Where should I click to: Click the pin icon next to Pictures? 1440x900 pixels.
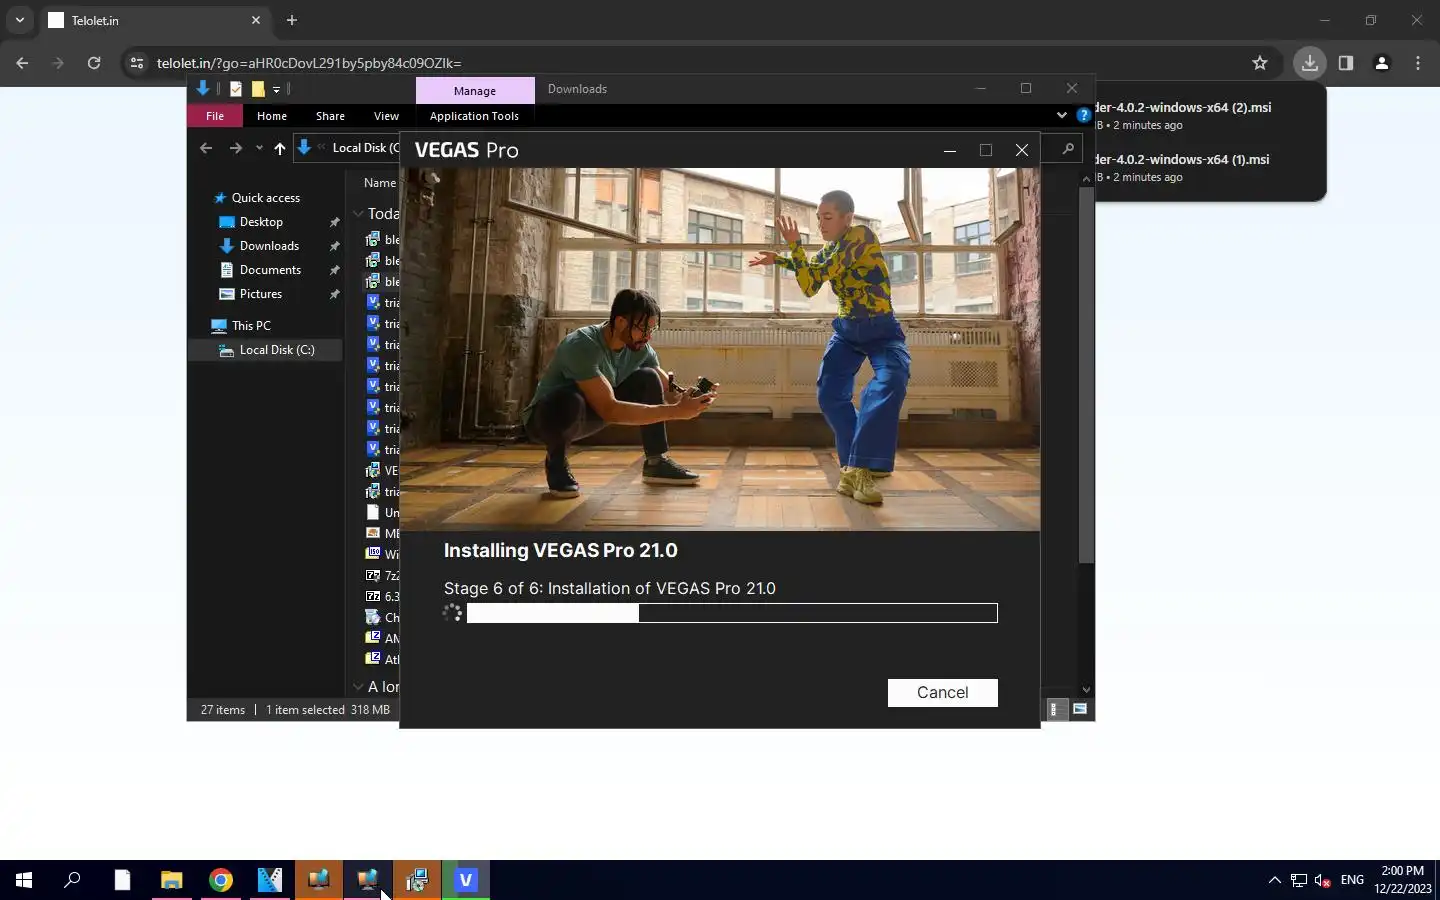(x=334, y=294)
